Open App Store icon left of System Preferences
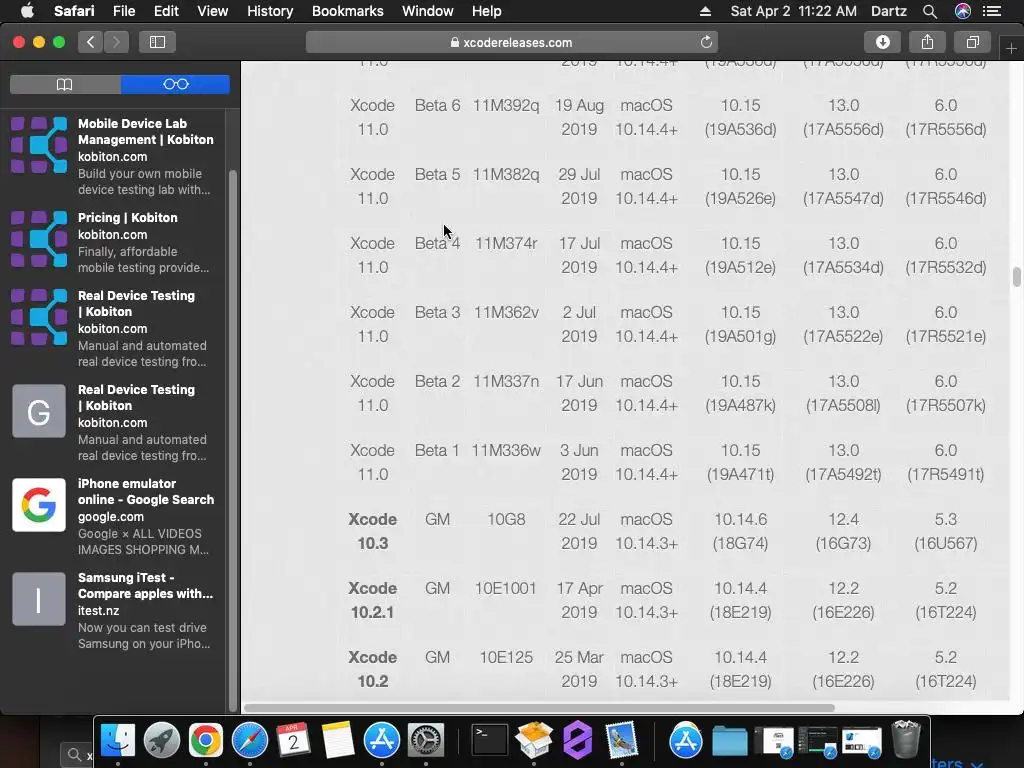Screen dimensions: 1024x768 (x=381, y=740)
